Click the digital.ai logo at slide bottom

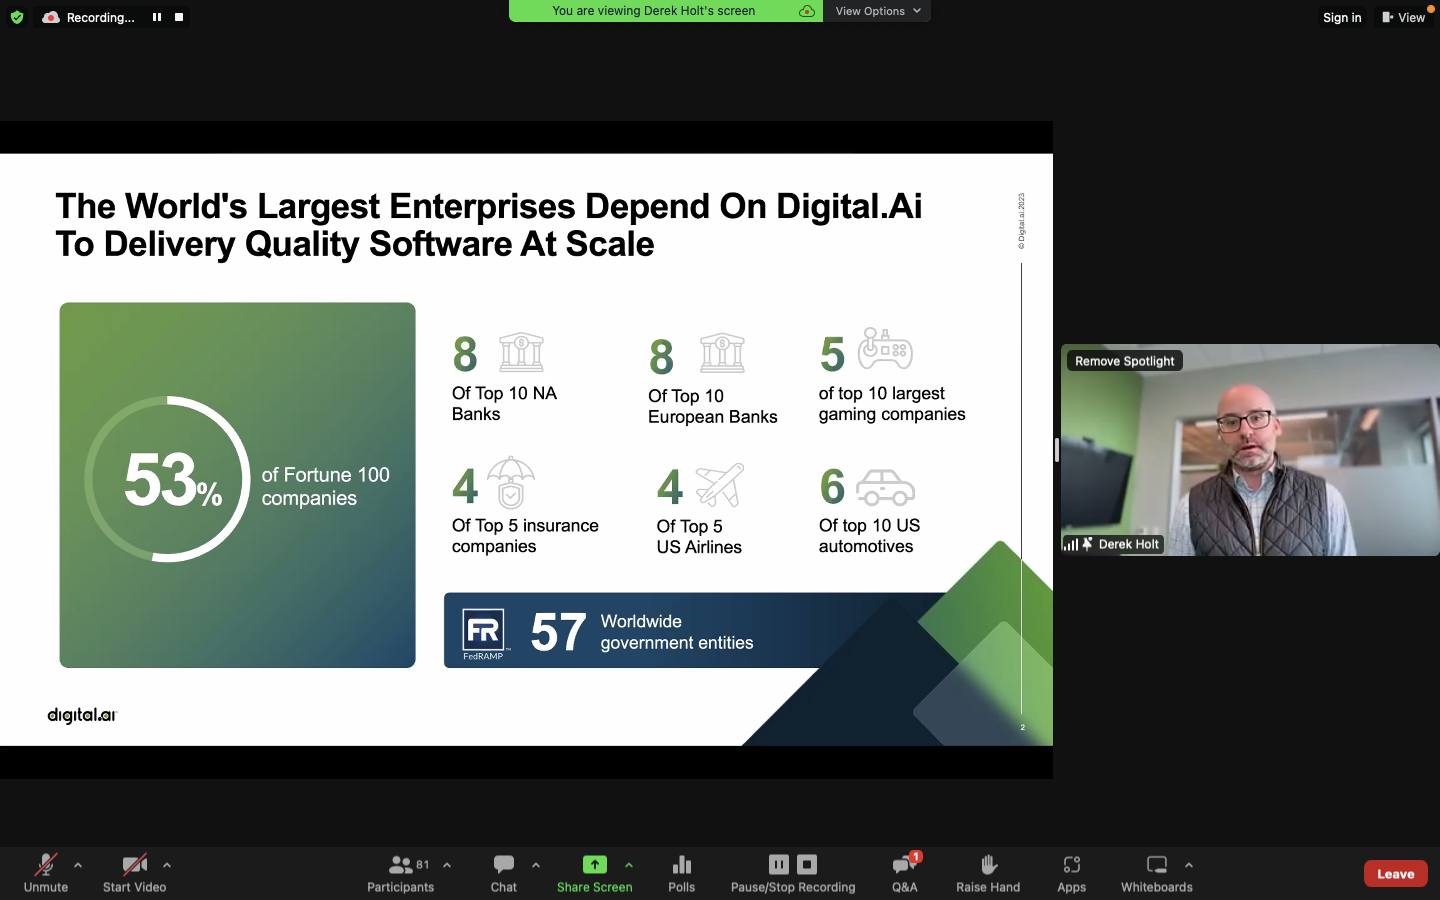point(82,715)
